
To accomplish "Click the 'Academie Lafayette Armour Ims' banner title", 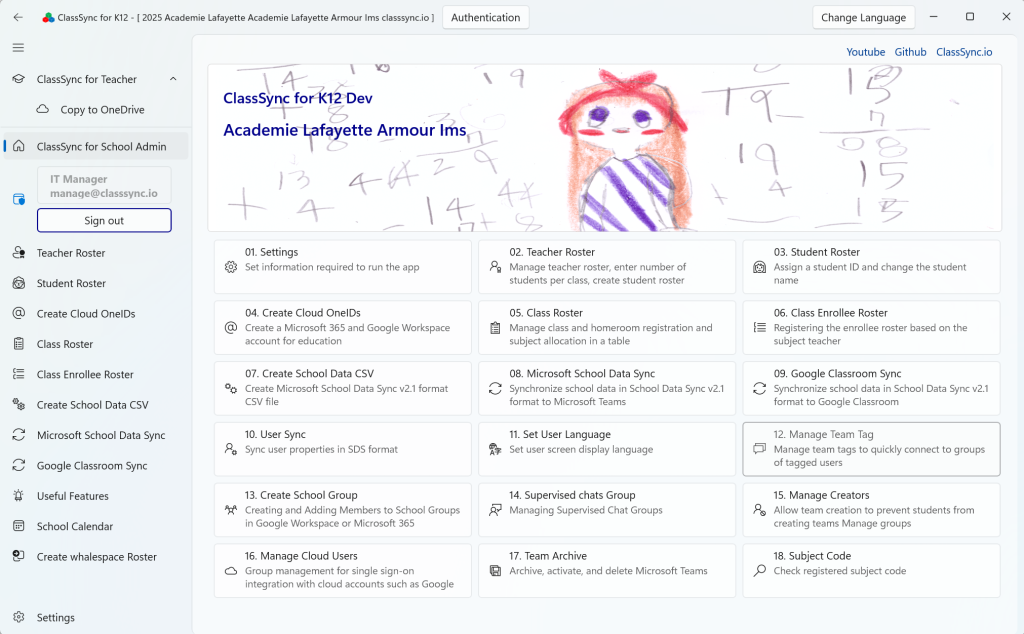I will (x=345, y=130).
